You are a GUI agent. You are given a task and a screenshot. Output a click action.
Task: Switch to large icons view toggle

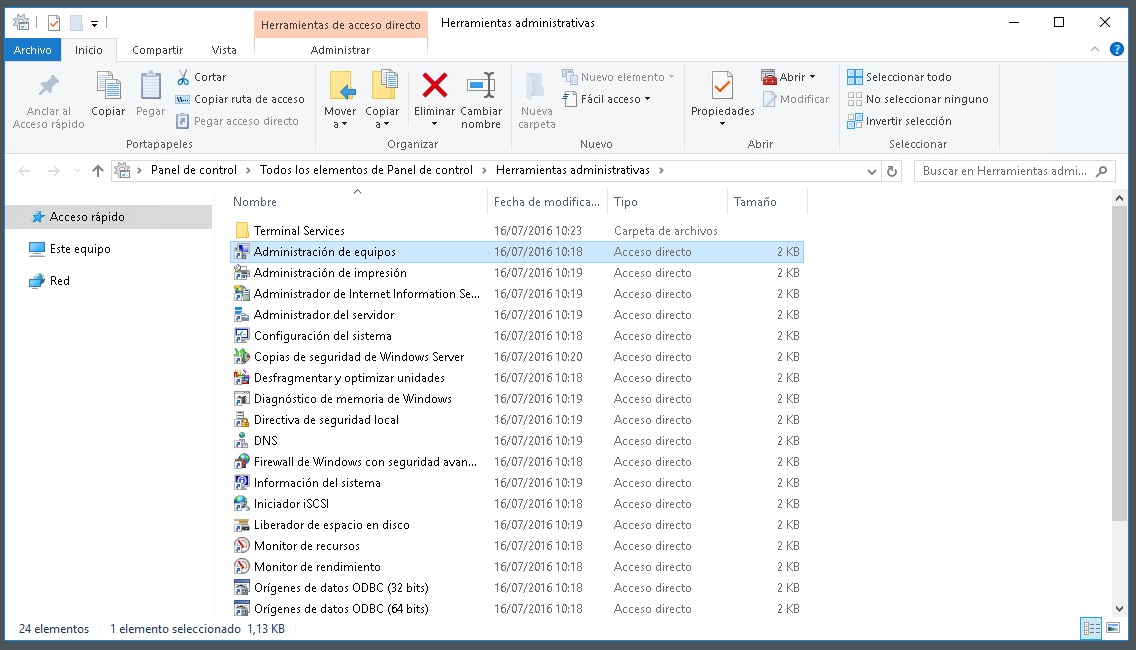coord(1113,629)
